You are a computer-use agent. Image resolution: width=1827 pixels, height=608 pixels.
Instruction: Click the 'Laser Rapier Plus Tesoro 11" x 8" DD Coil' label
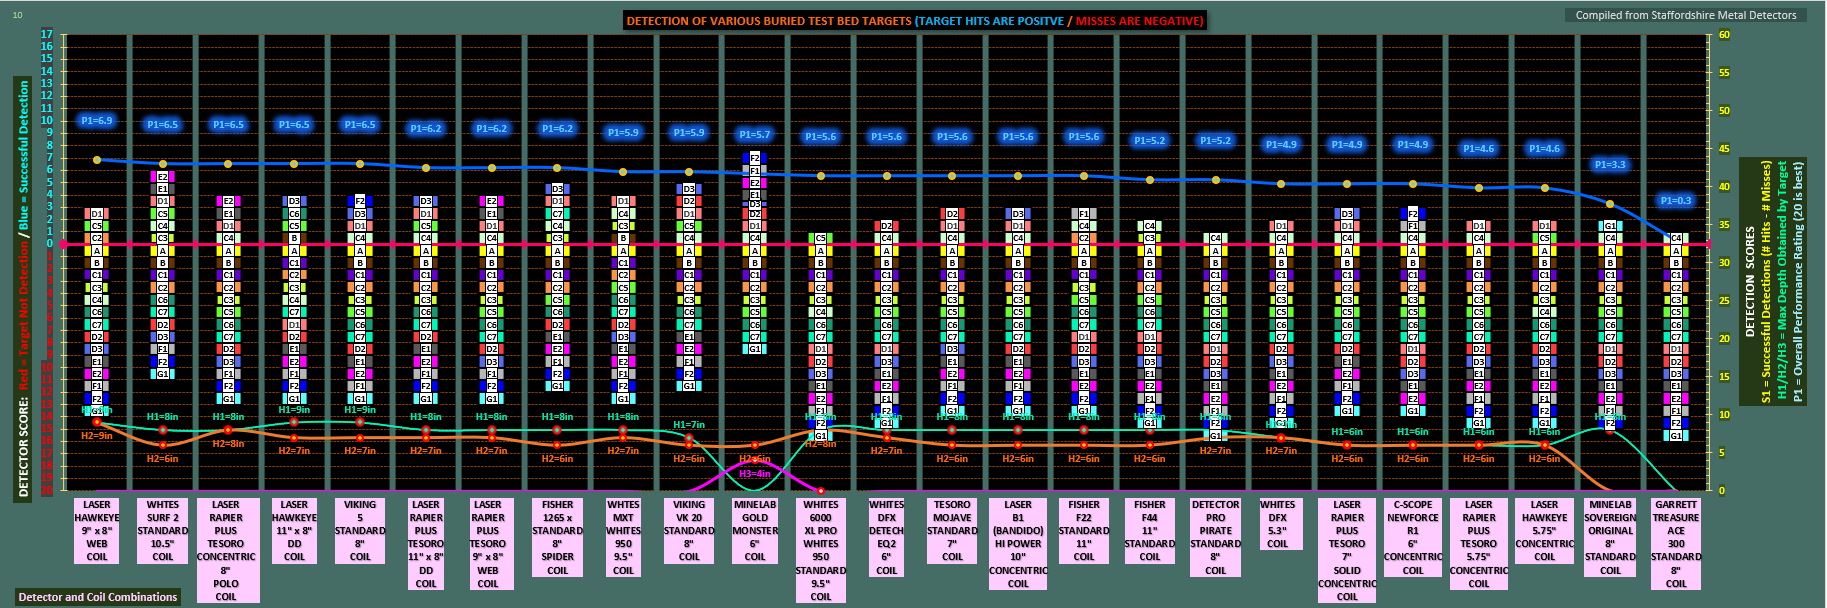pos(426,544)
